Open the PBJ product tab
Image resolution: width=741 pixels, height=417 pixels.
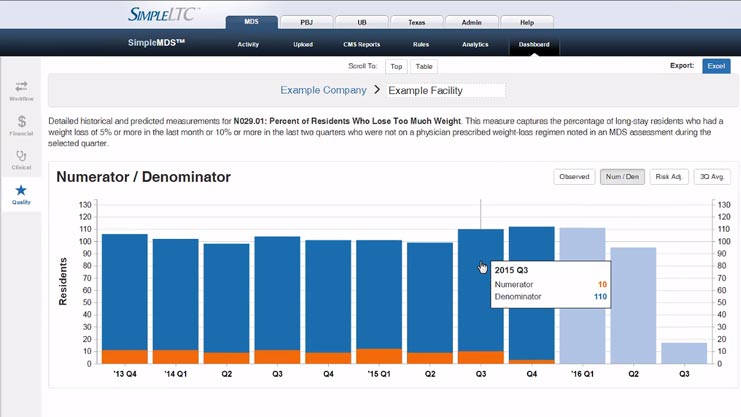pos(305,22)
